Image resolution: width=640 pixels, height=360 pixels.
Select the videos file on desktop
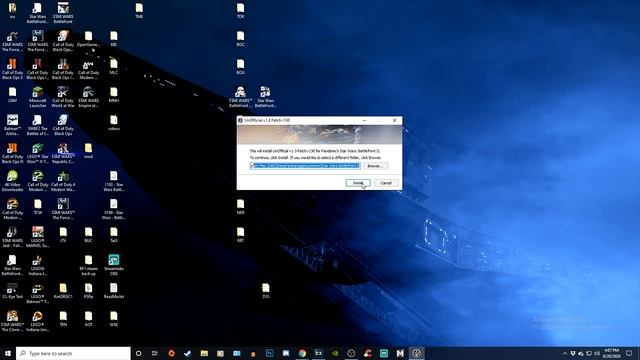pos(113,123)
